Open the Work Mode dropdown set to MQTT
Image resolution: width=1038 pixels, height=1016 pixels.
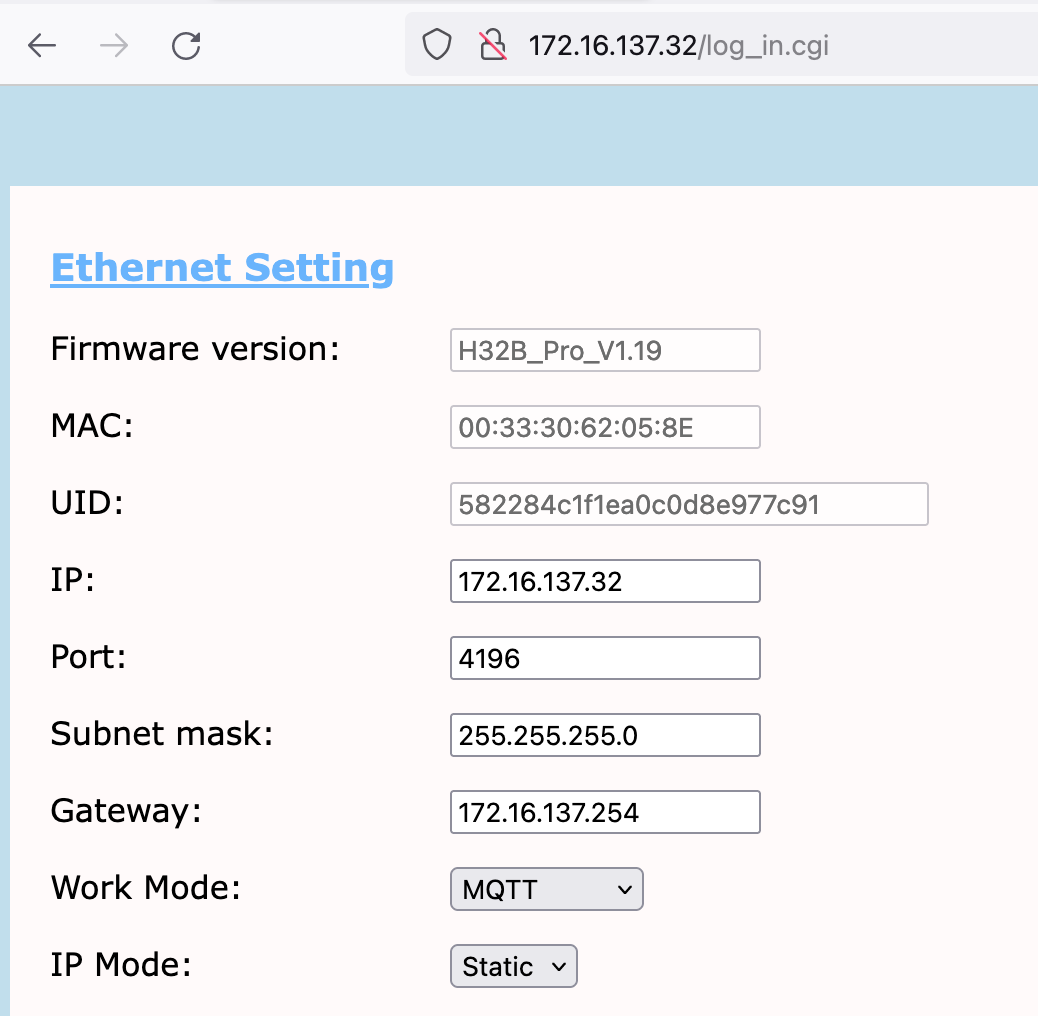pyautogui.click(x=546, y=890)
